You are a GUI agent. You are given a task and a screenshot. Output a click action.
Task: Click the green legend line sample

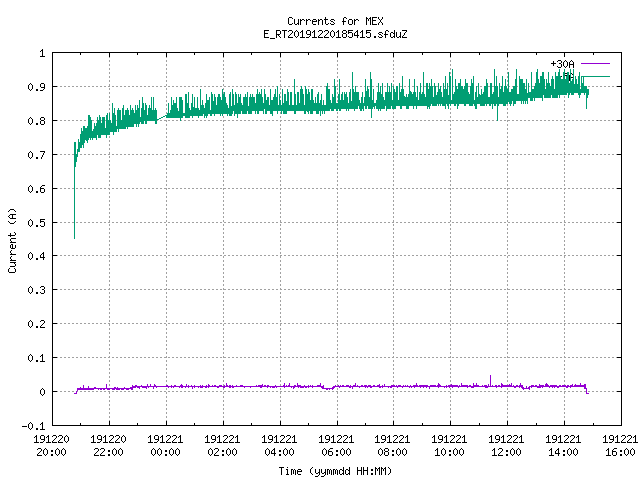tap(595, 77)
